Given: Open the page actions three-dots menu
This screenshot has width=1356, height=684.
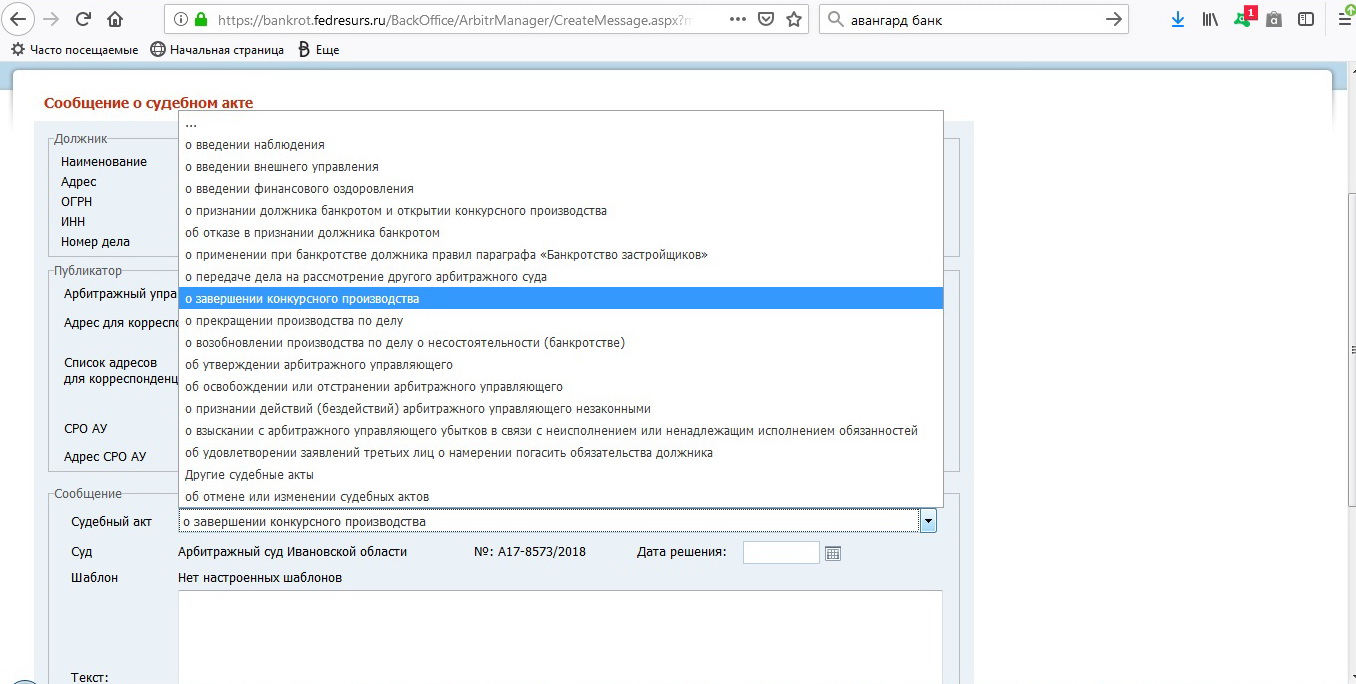Looking at the screenshot, I should coord(737,19).
